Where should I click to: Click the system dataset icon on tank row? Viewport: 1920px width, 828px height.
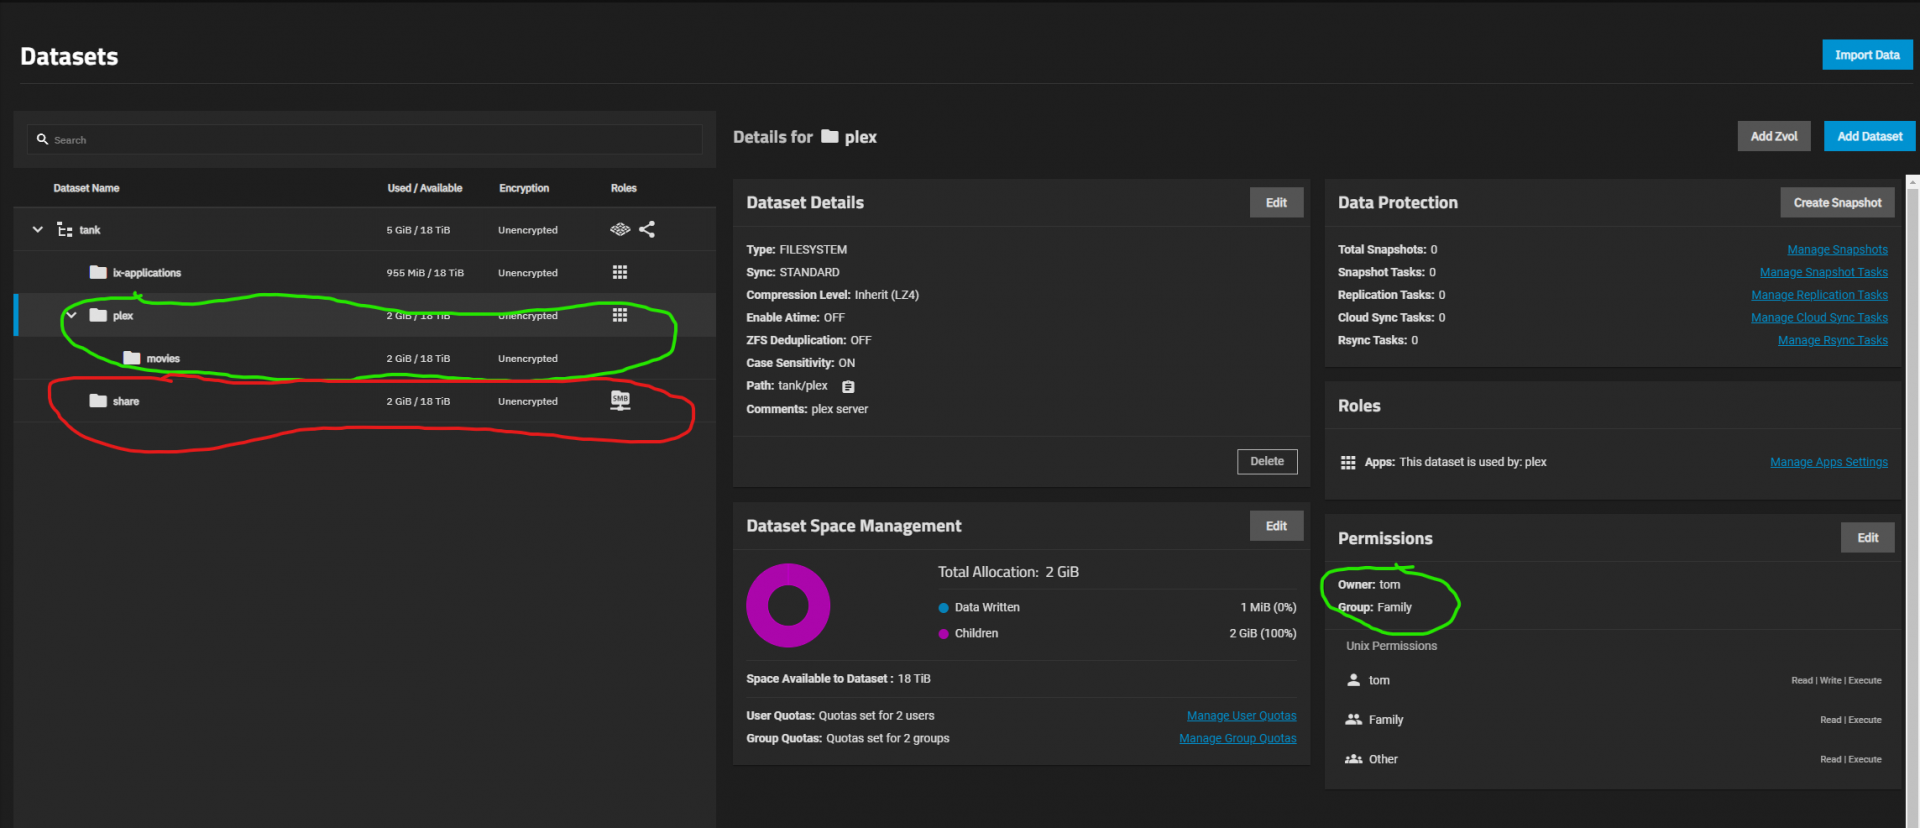pos(620,229)
